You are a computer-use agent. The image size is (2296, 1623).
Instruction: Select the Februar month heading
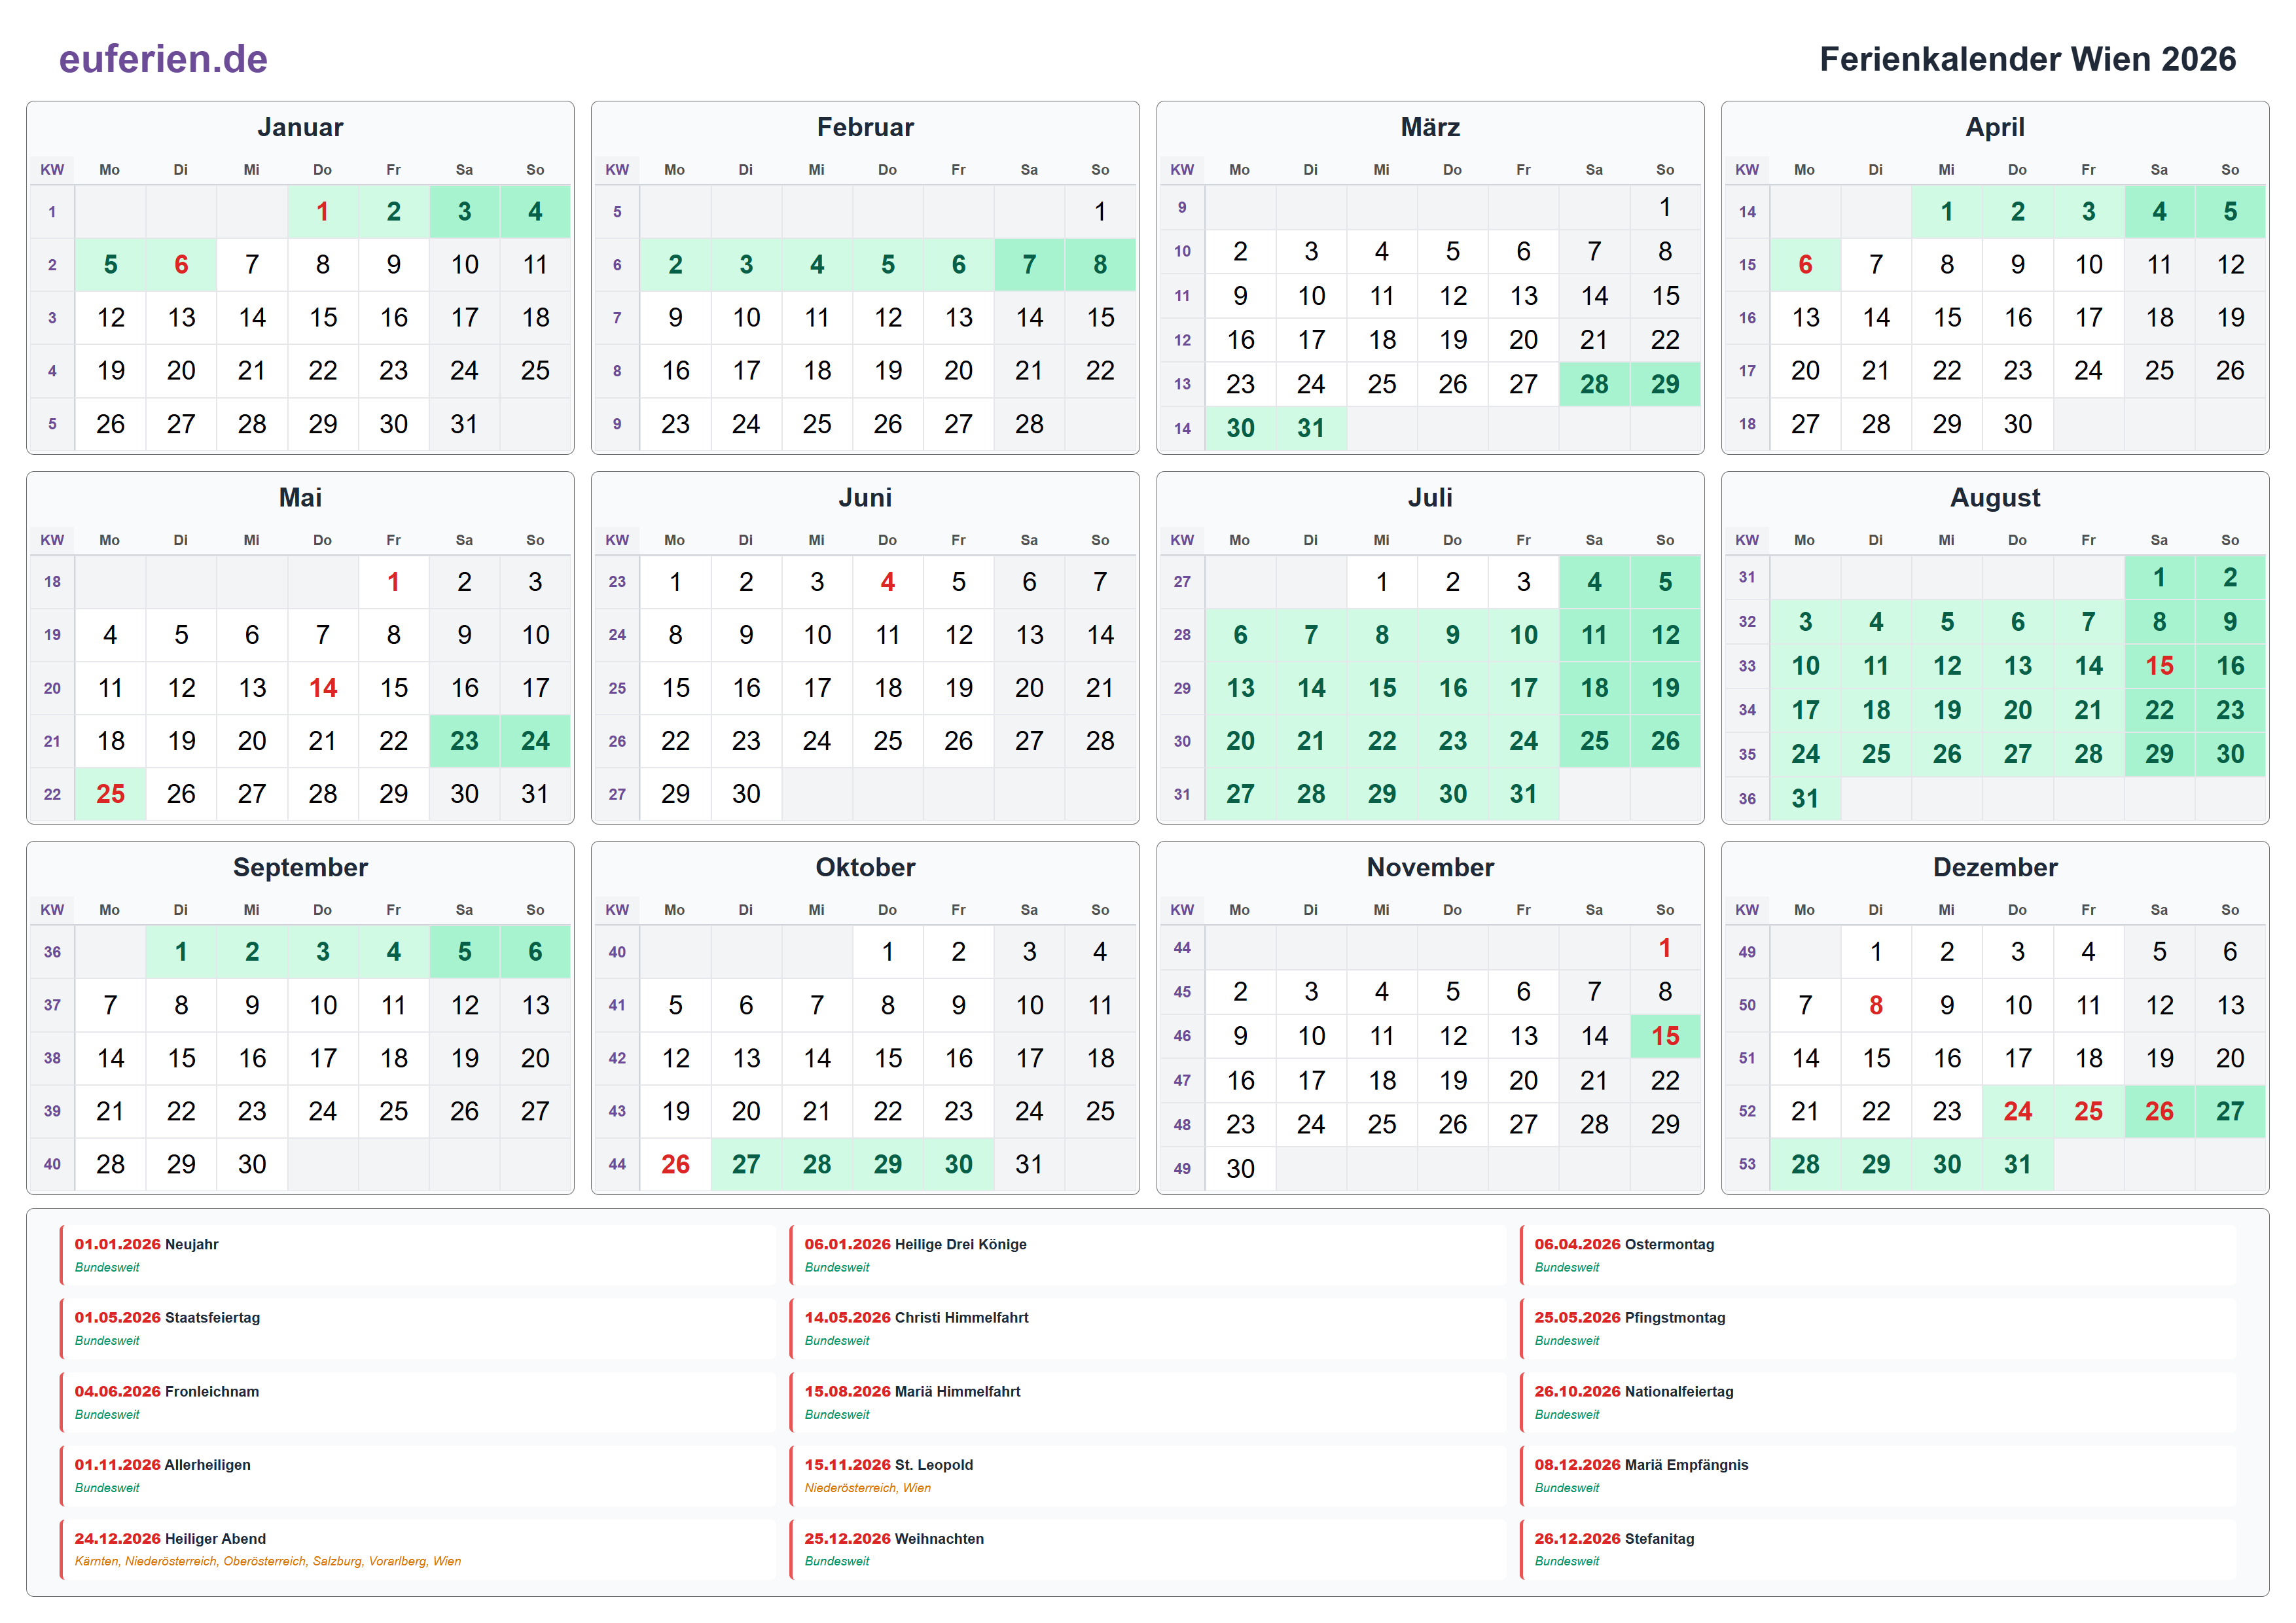(x=865, y=127)
